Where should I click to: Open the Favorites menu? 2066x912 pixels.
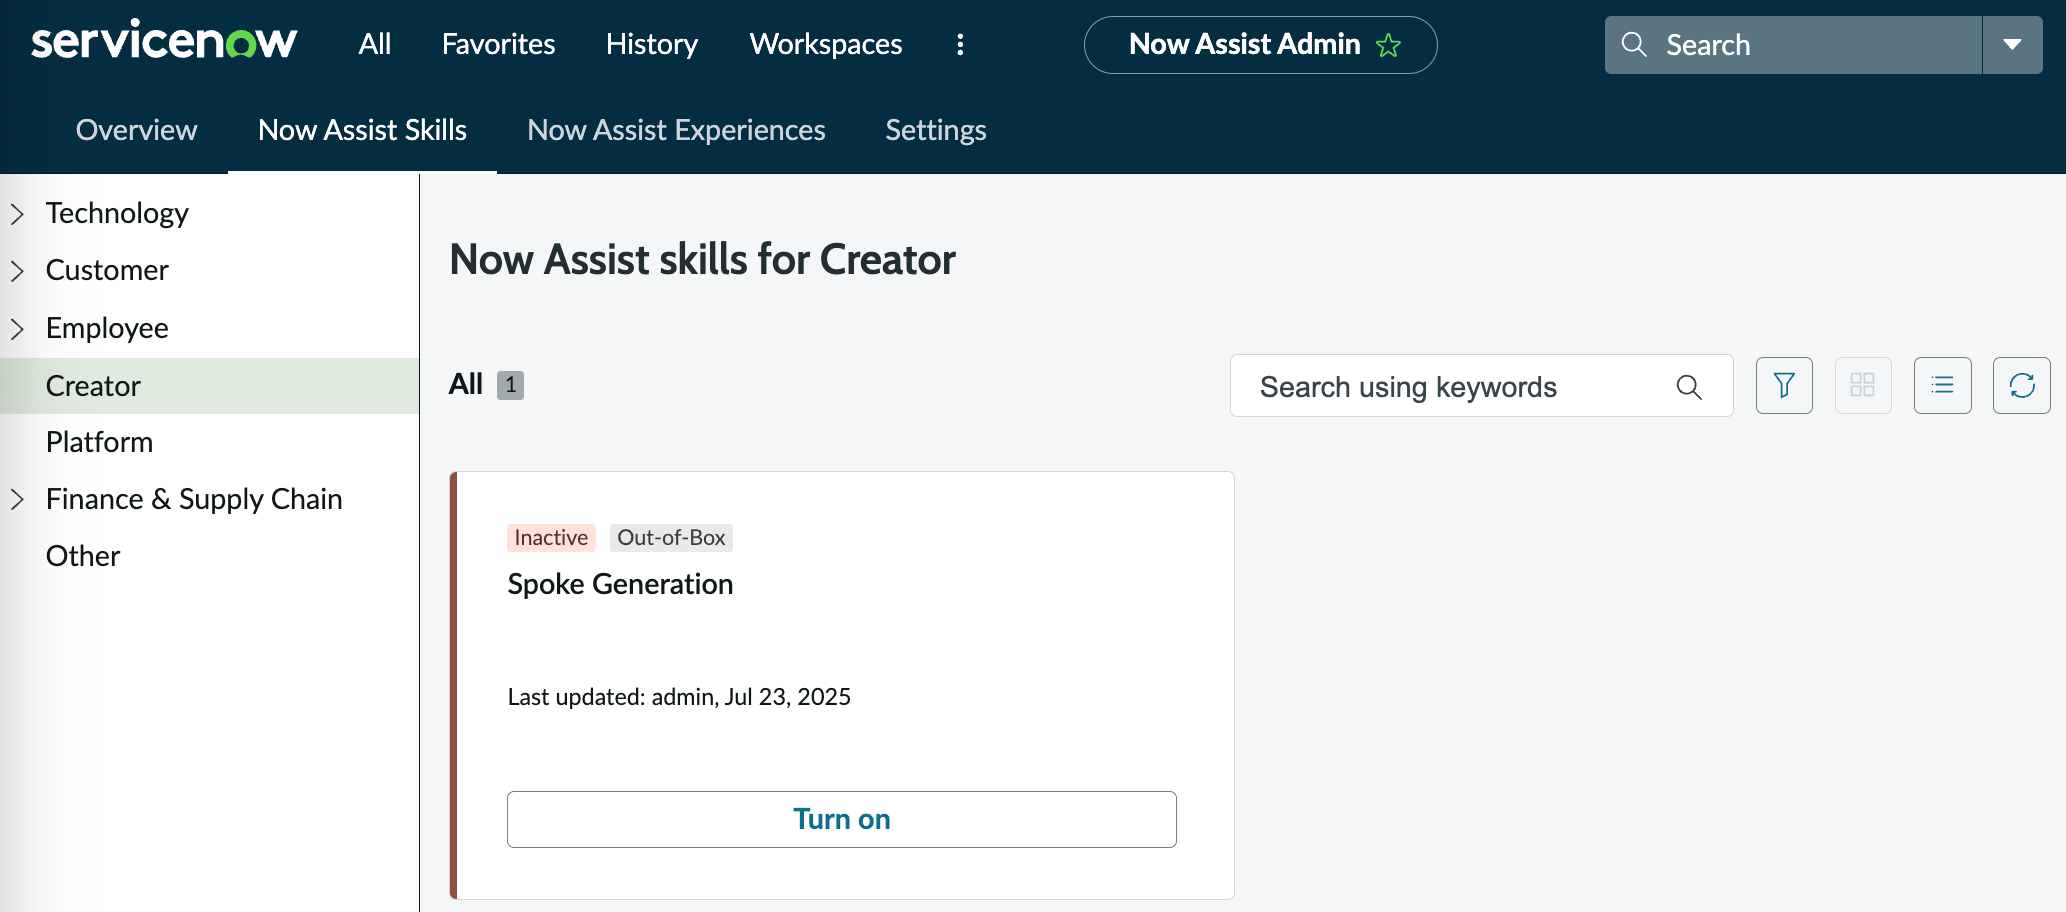[498, 44]
